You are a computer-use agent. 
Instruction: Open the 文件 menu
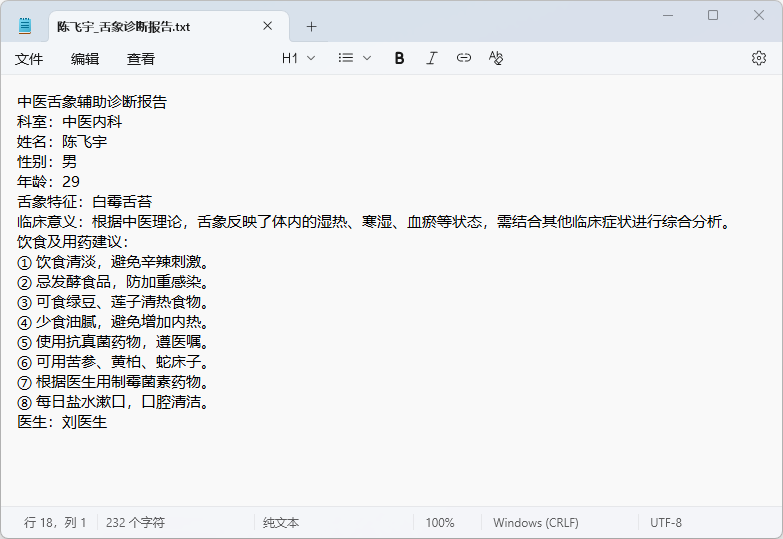[29, 59]
